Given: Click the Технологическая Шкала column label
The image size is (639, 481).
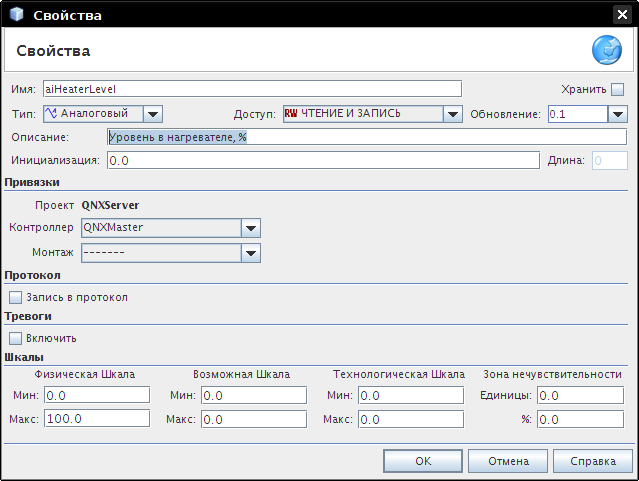Looking at the screenshot, I should tap(399, 374).
